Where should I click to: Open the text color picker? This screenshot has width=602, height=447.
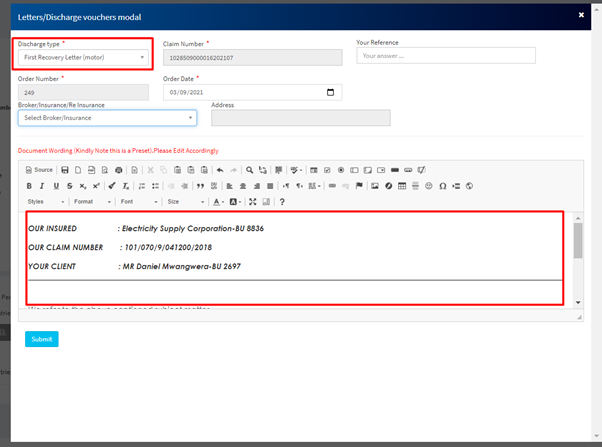point(218,202)
